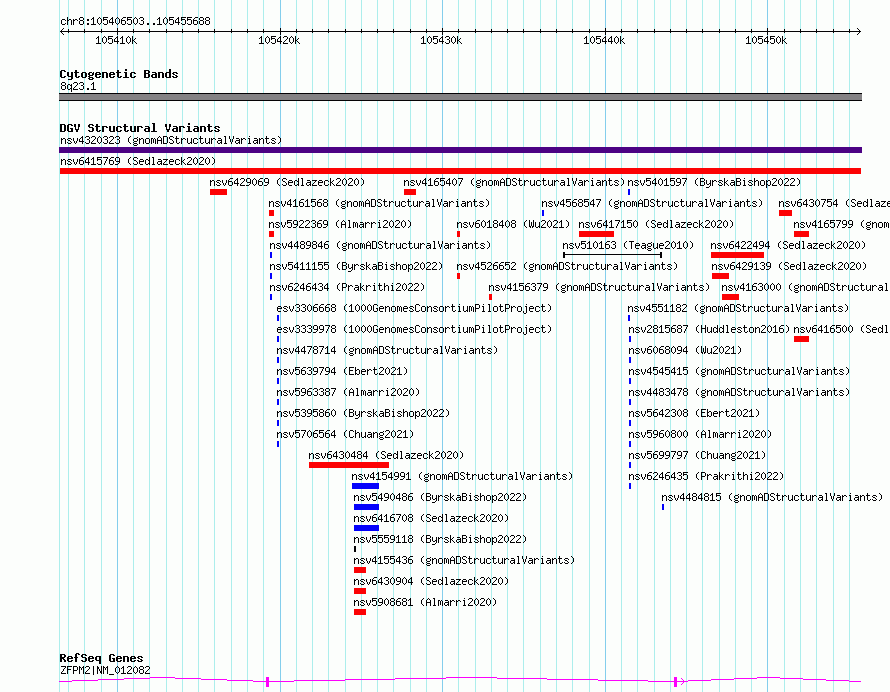Click the black nsv510163 span bar
Screen dimensions: 890x692
point(612,255)
